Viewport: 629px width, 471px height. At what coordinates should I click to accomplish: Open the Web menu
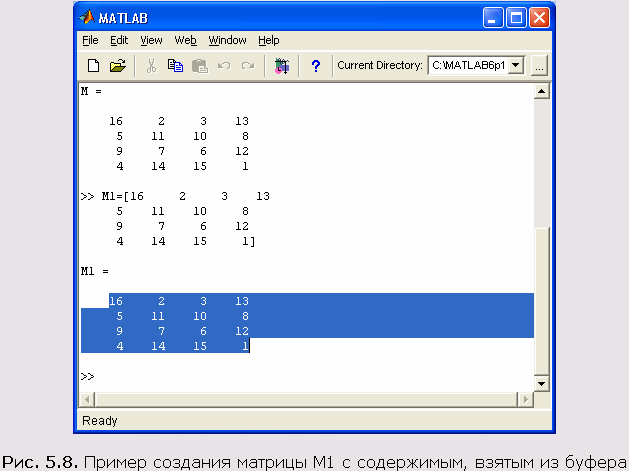pos(185,41)
